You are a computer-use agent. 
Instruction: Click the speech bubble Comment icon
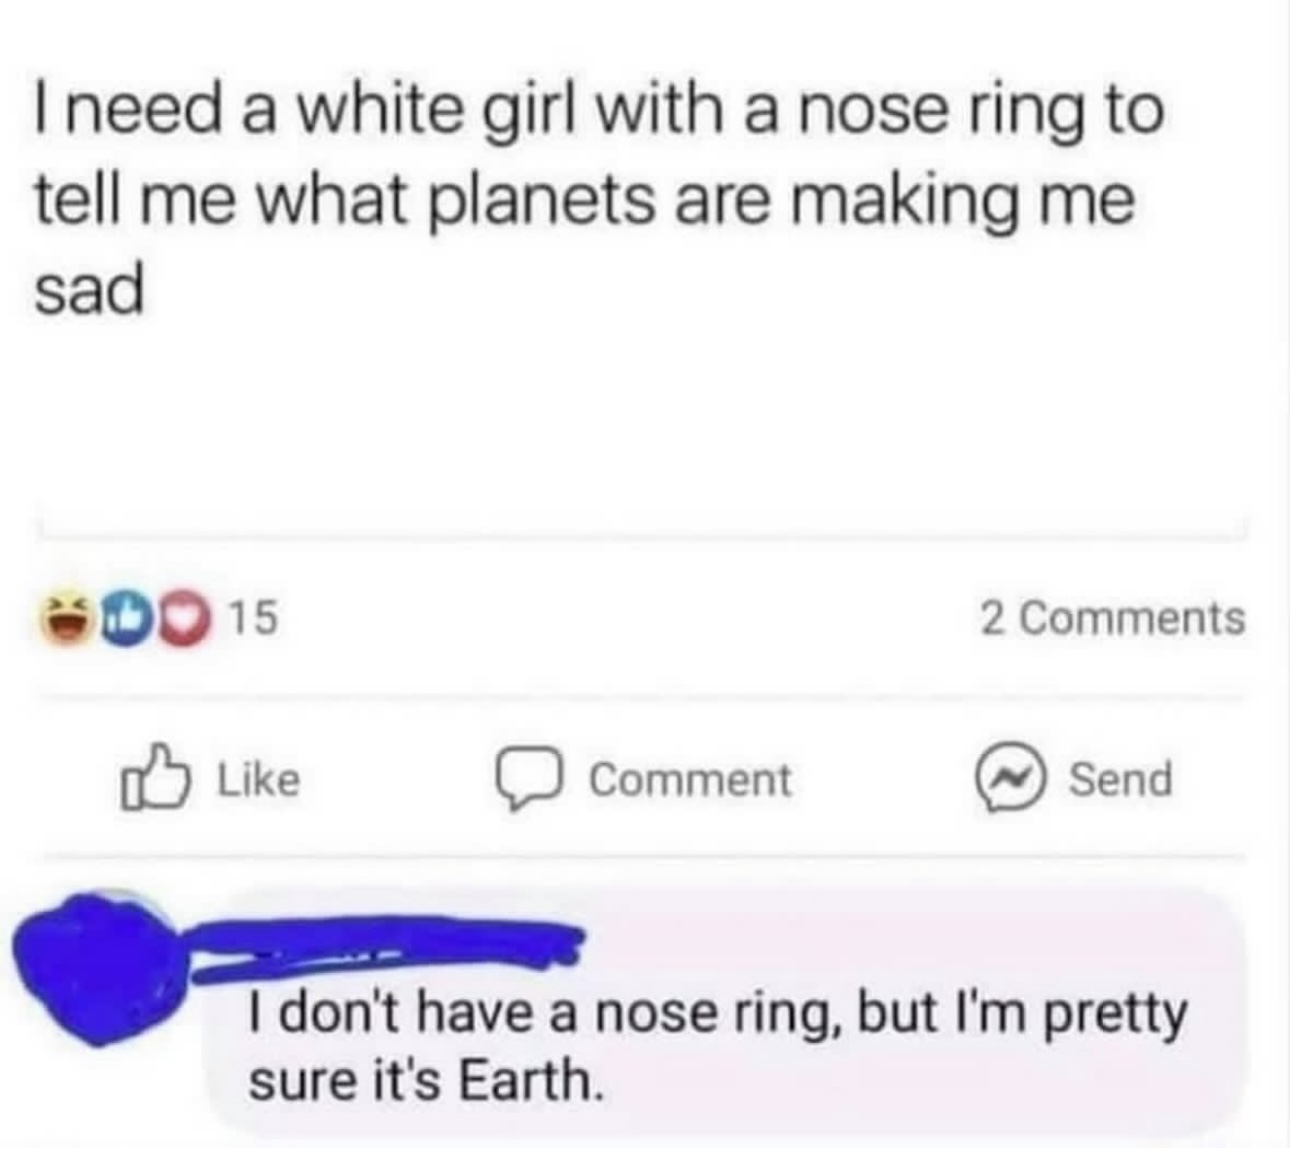point(526,780)
